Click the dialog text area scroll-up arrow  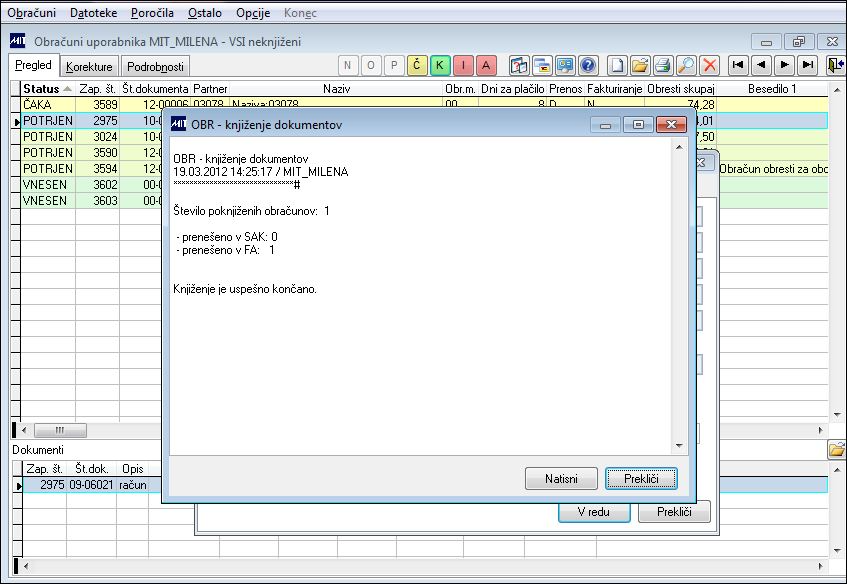[x=679, y=147]
